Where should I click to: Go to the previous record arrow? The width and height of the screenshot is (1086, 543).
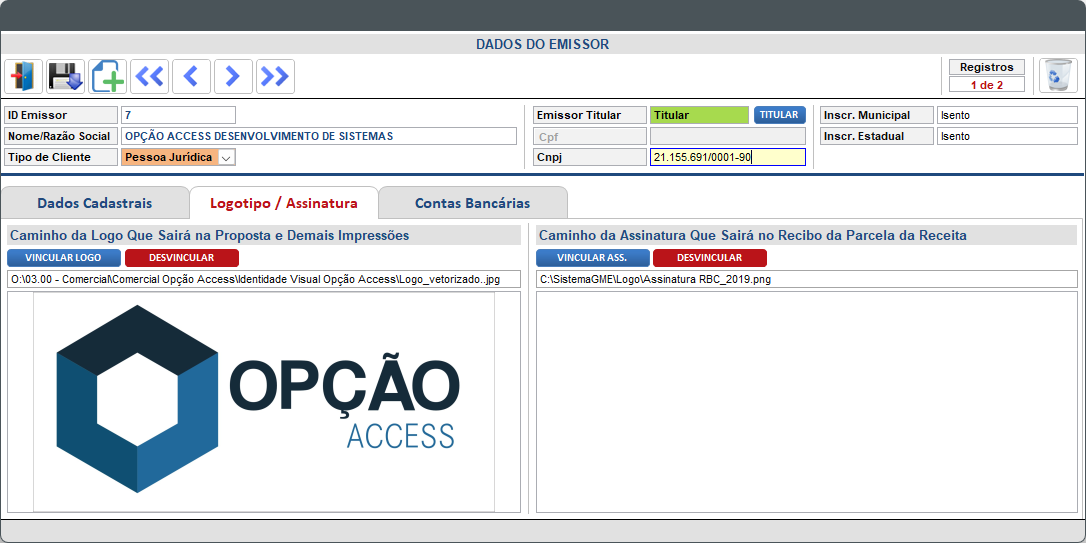[191, 76]
